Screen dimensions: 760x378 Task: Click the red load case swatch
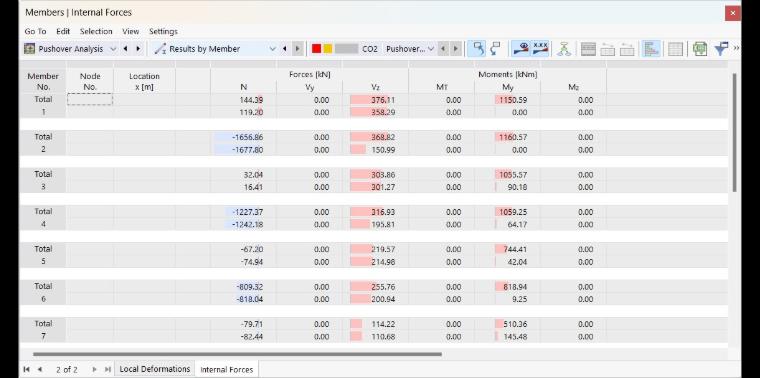coord(317,49)
